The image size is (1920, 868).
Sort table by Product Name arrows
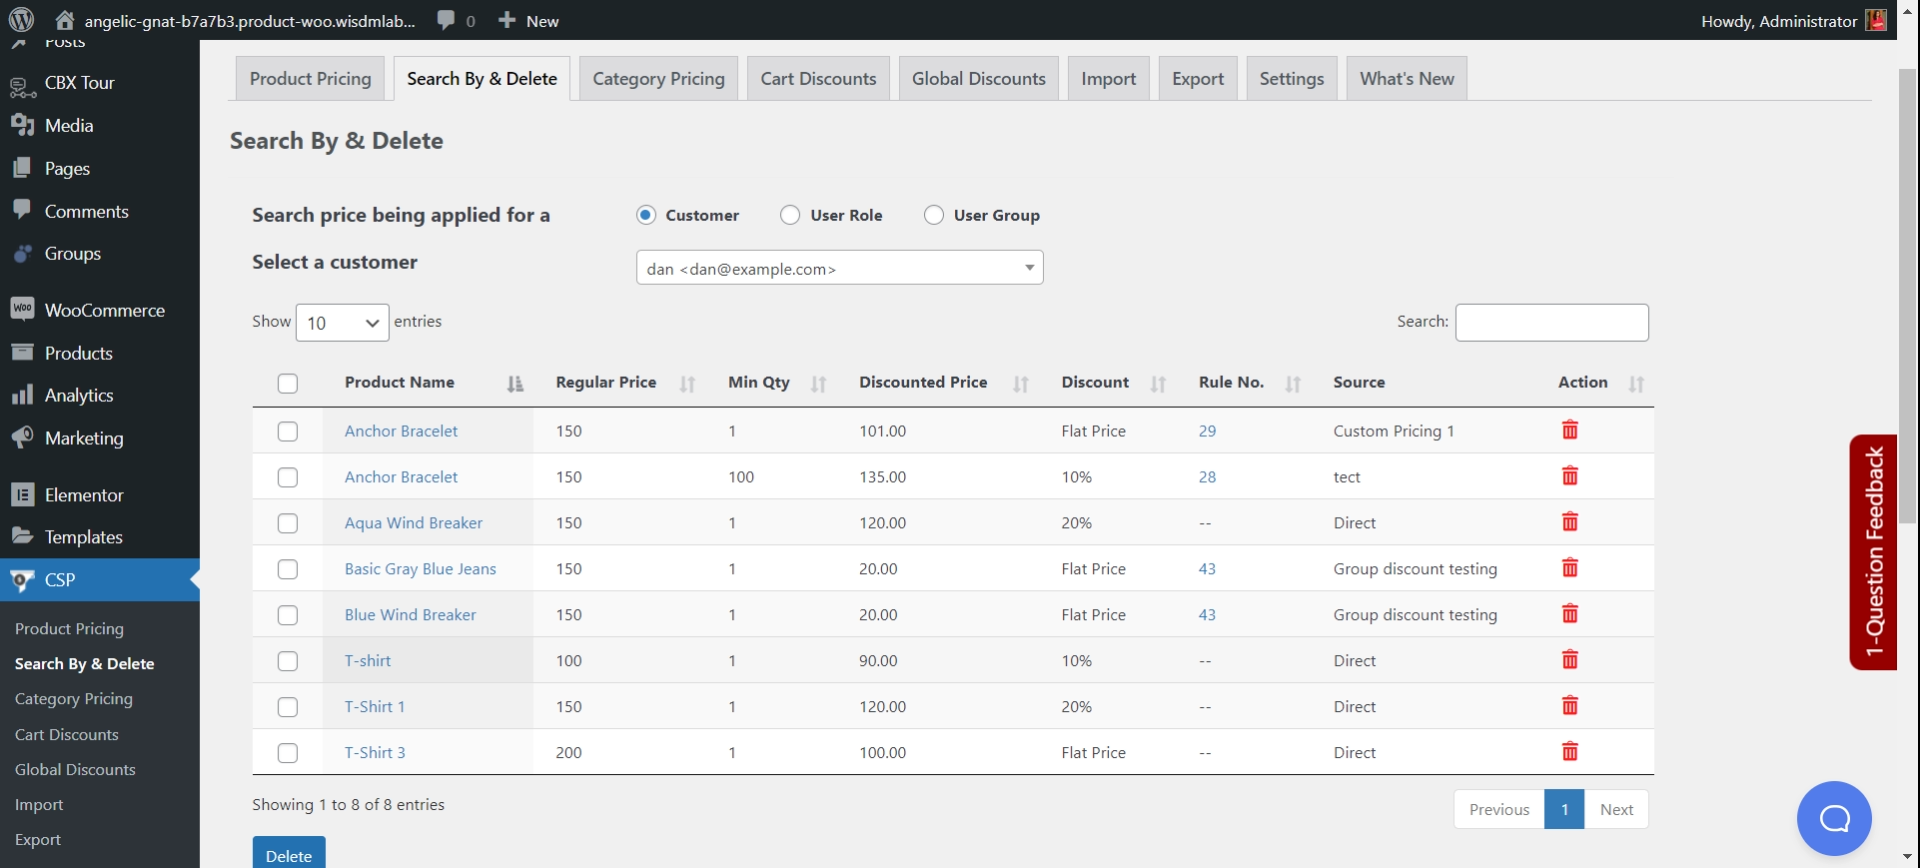(515, 384)
